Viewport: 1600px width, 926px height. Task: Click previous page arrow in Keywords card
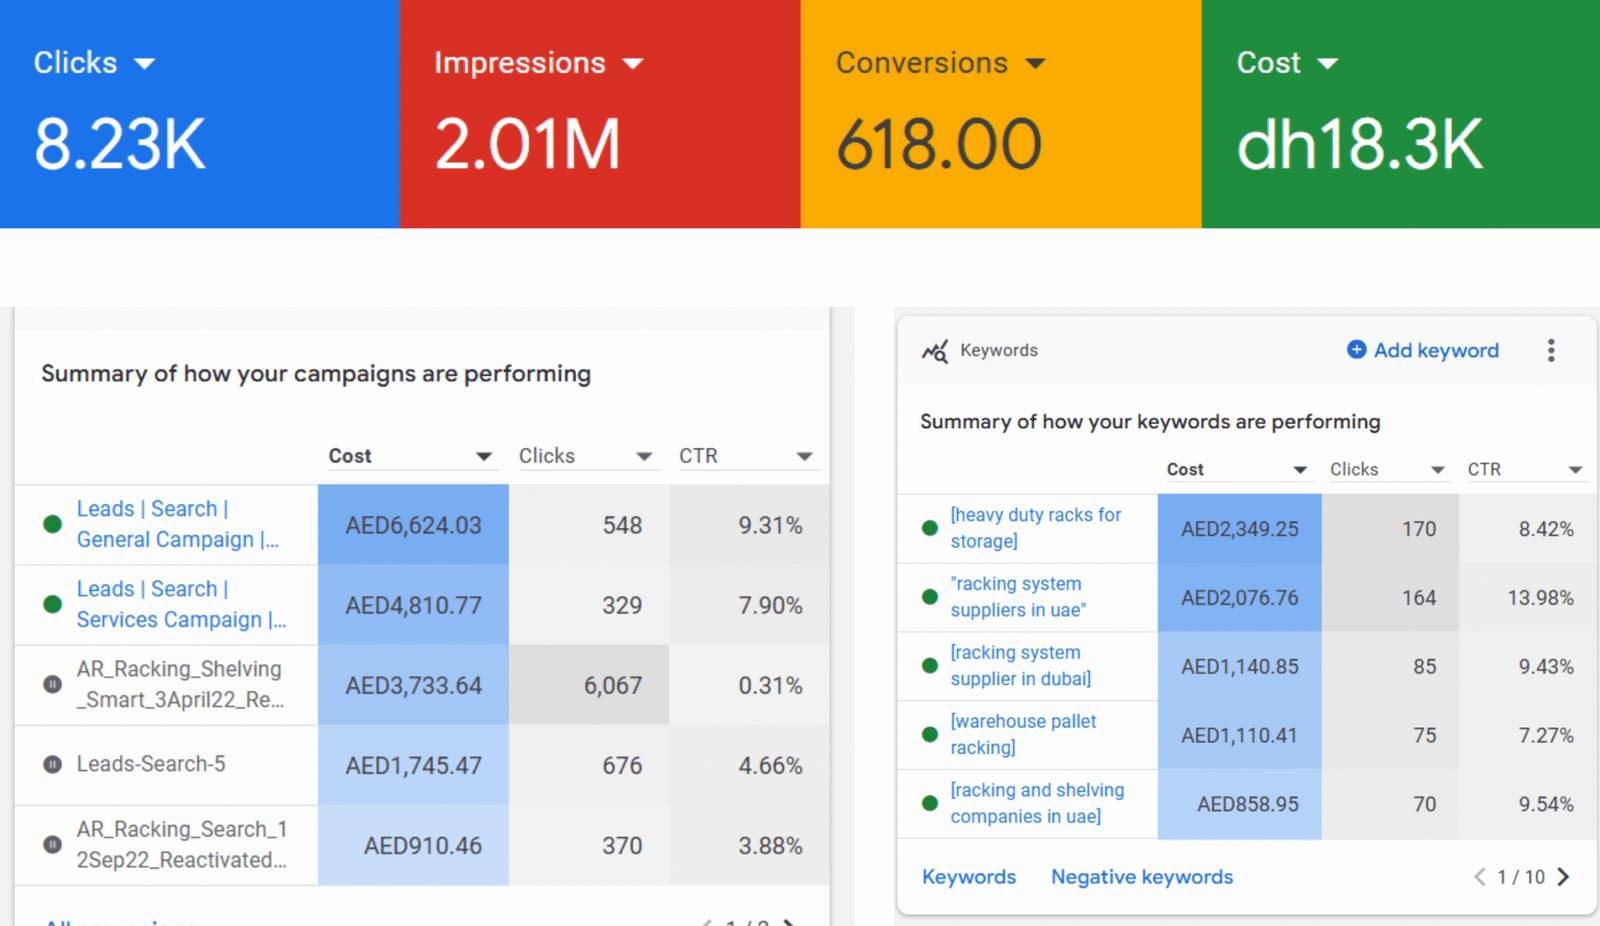click(x=1479, y=877)
